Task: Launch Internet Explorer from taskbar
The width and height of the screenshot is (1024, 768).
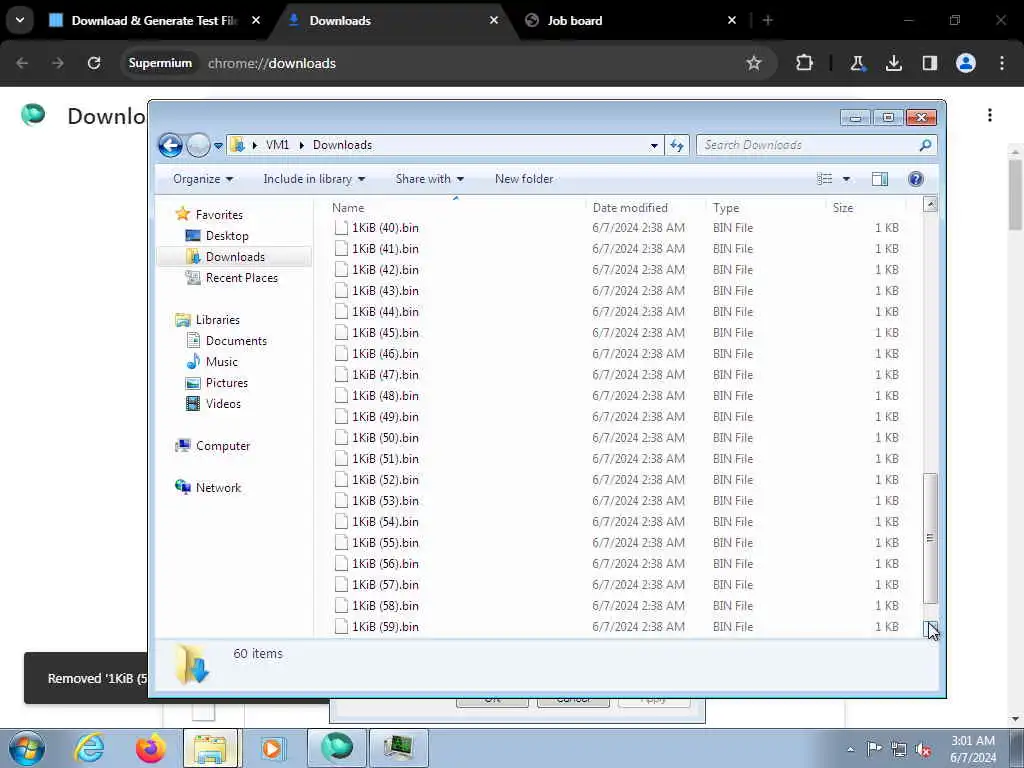Action: click(89, 748)
